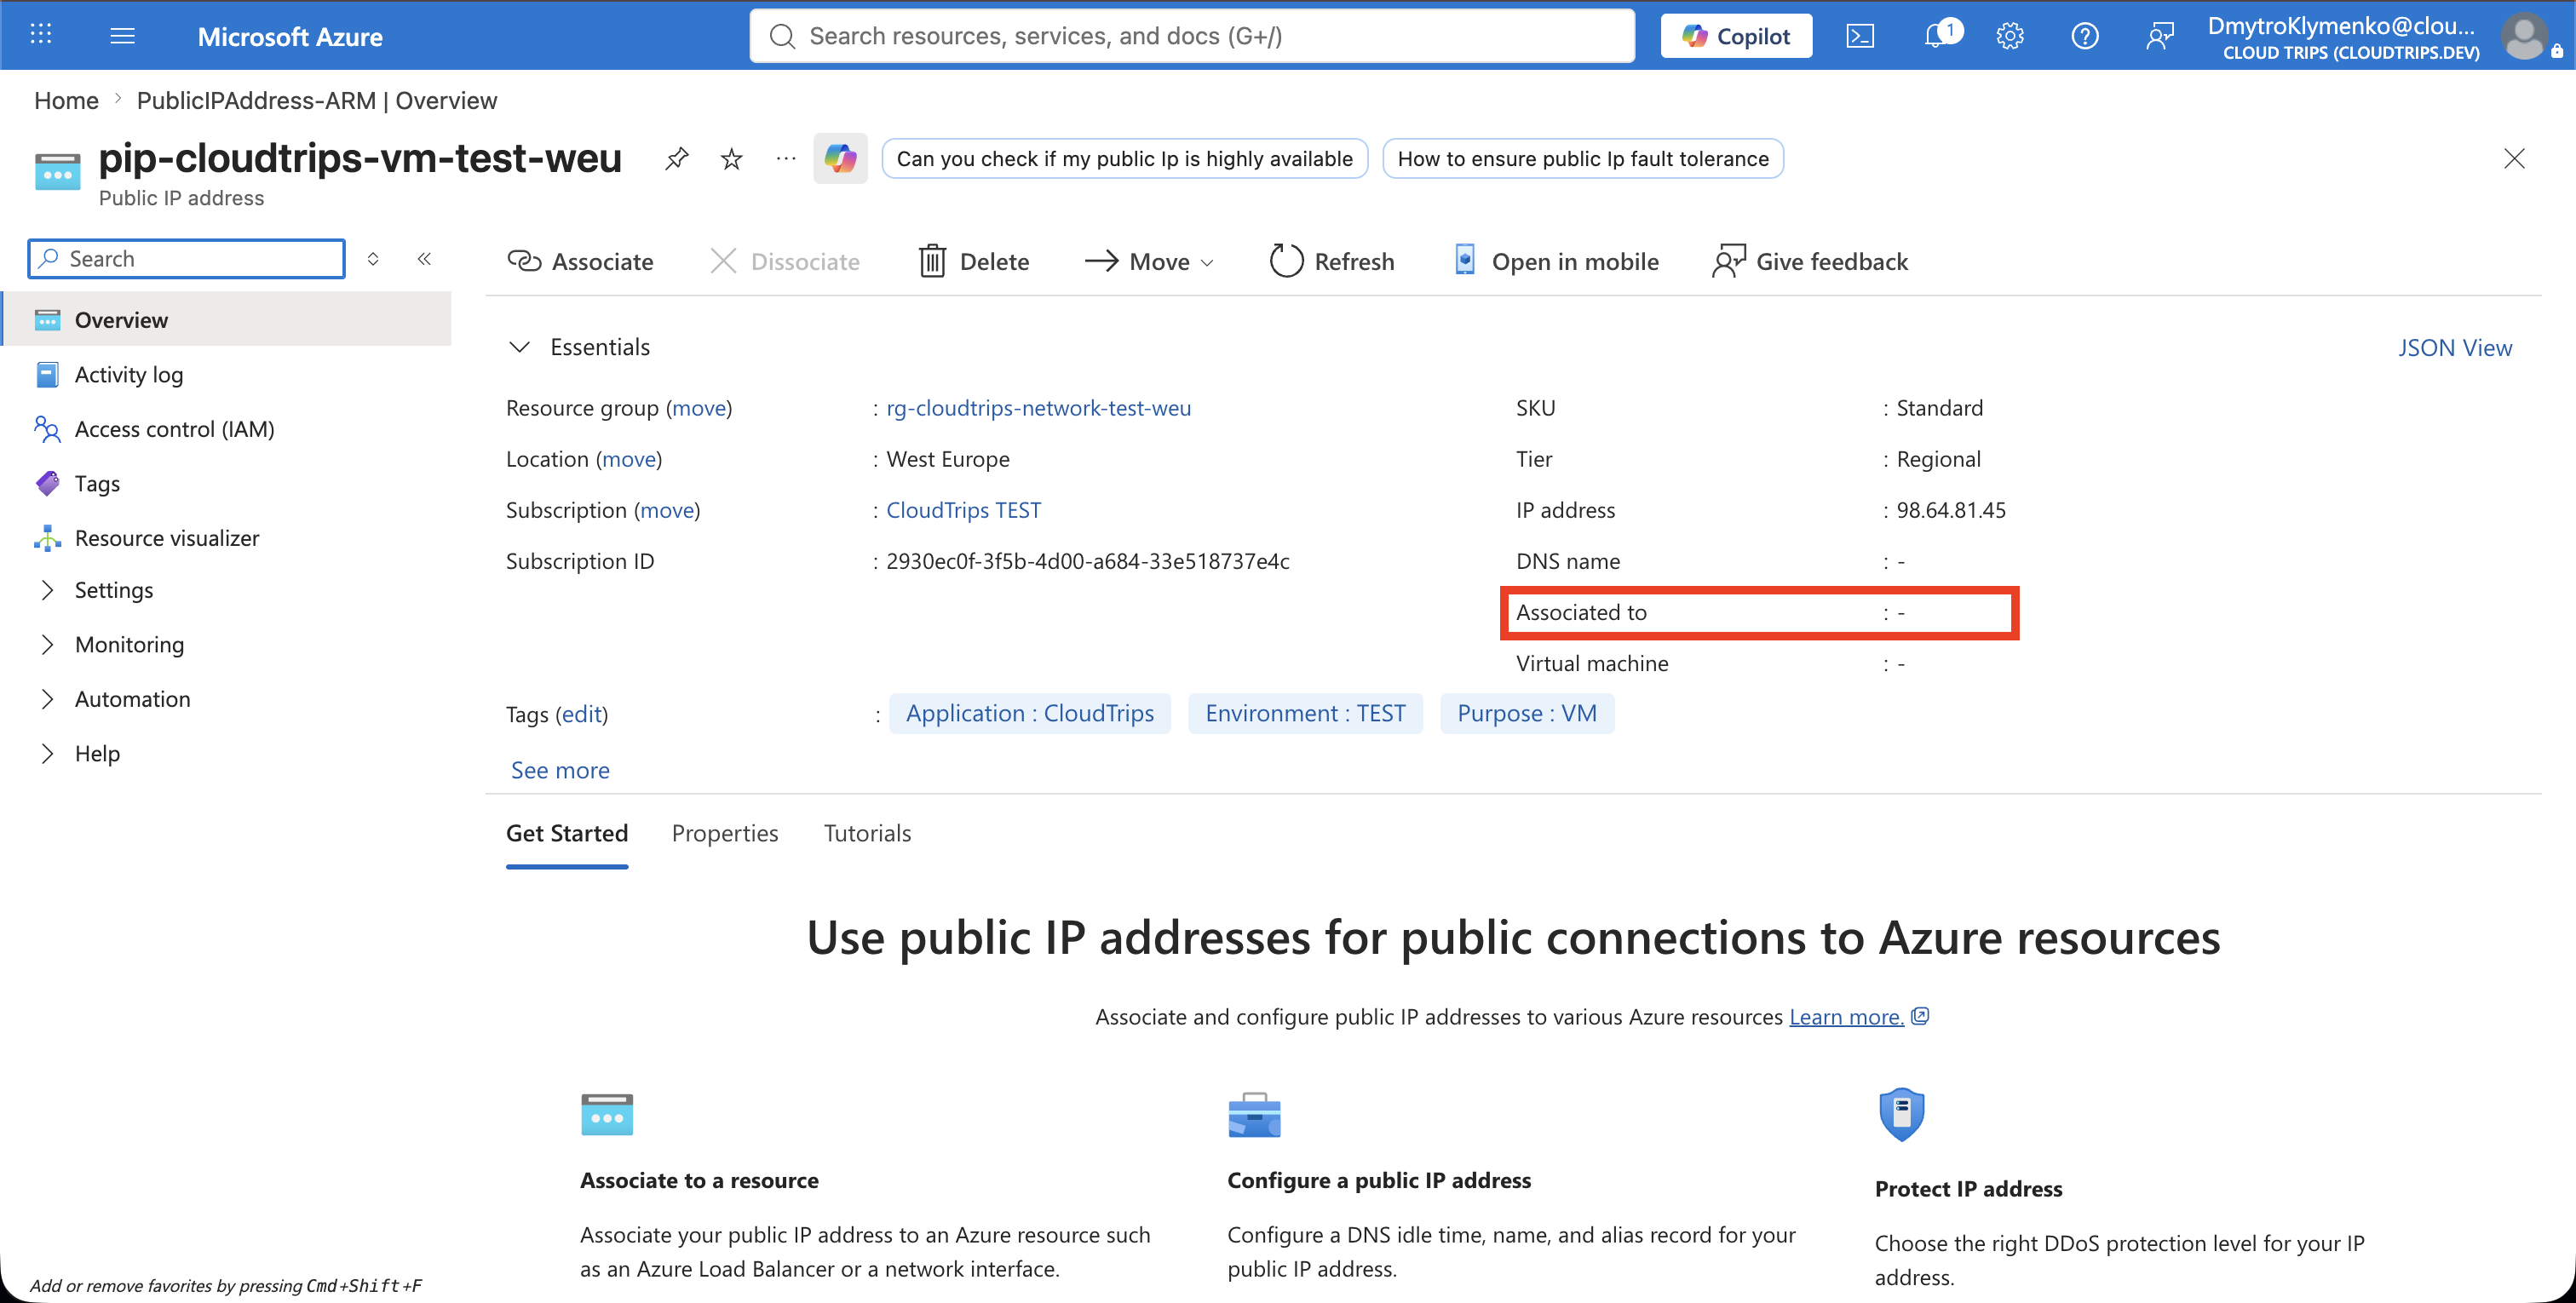Click the Public IP resource icon by title
The height and width of the screenshot is (1303, 2576).
pyautogui.click(x=57, y=171)
